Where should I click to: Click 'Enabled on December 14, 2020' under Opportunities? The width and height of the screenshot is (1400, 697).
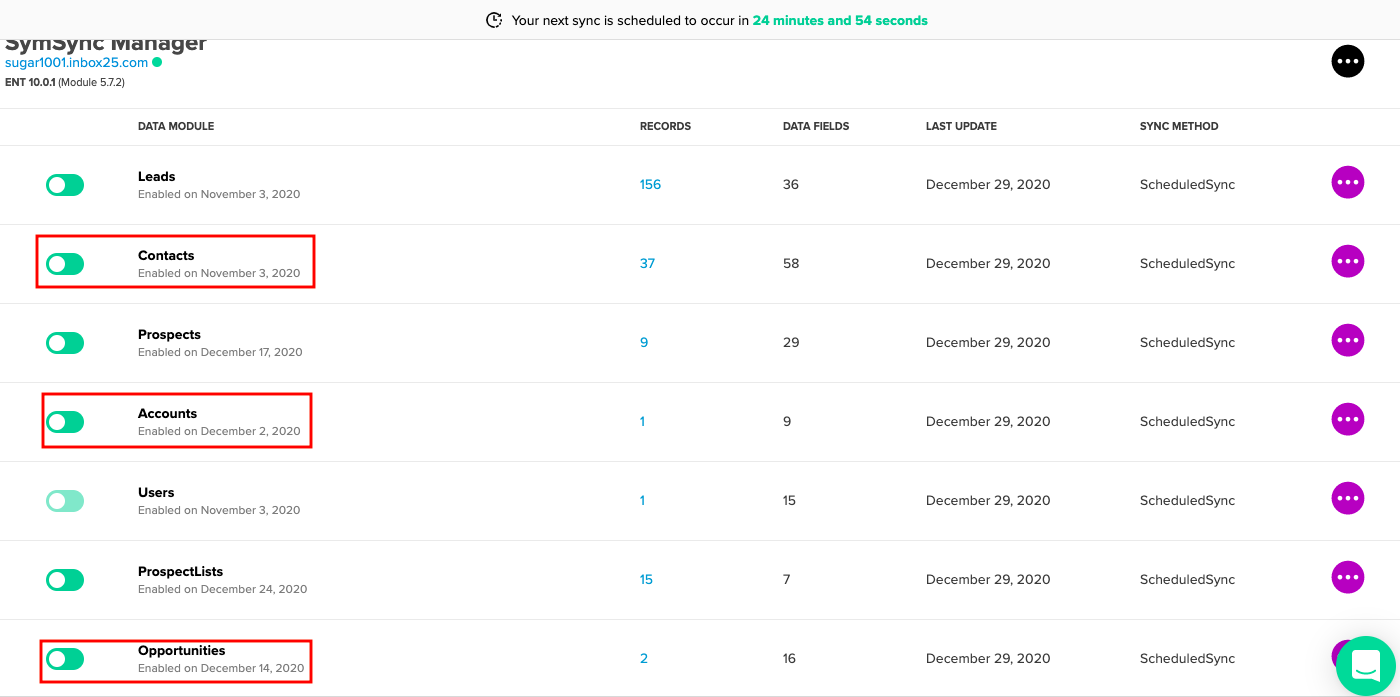coord(221,668)
